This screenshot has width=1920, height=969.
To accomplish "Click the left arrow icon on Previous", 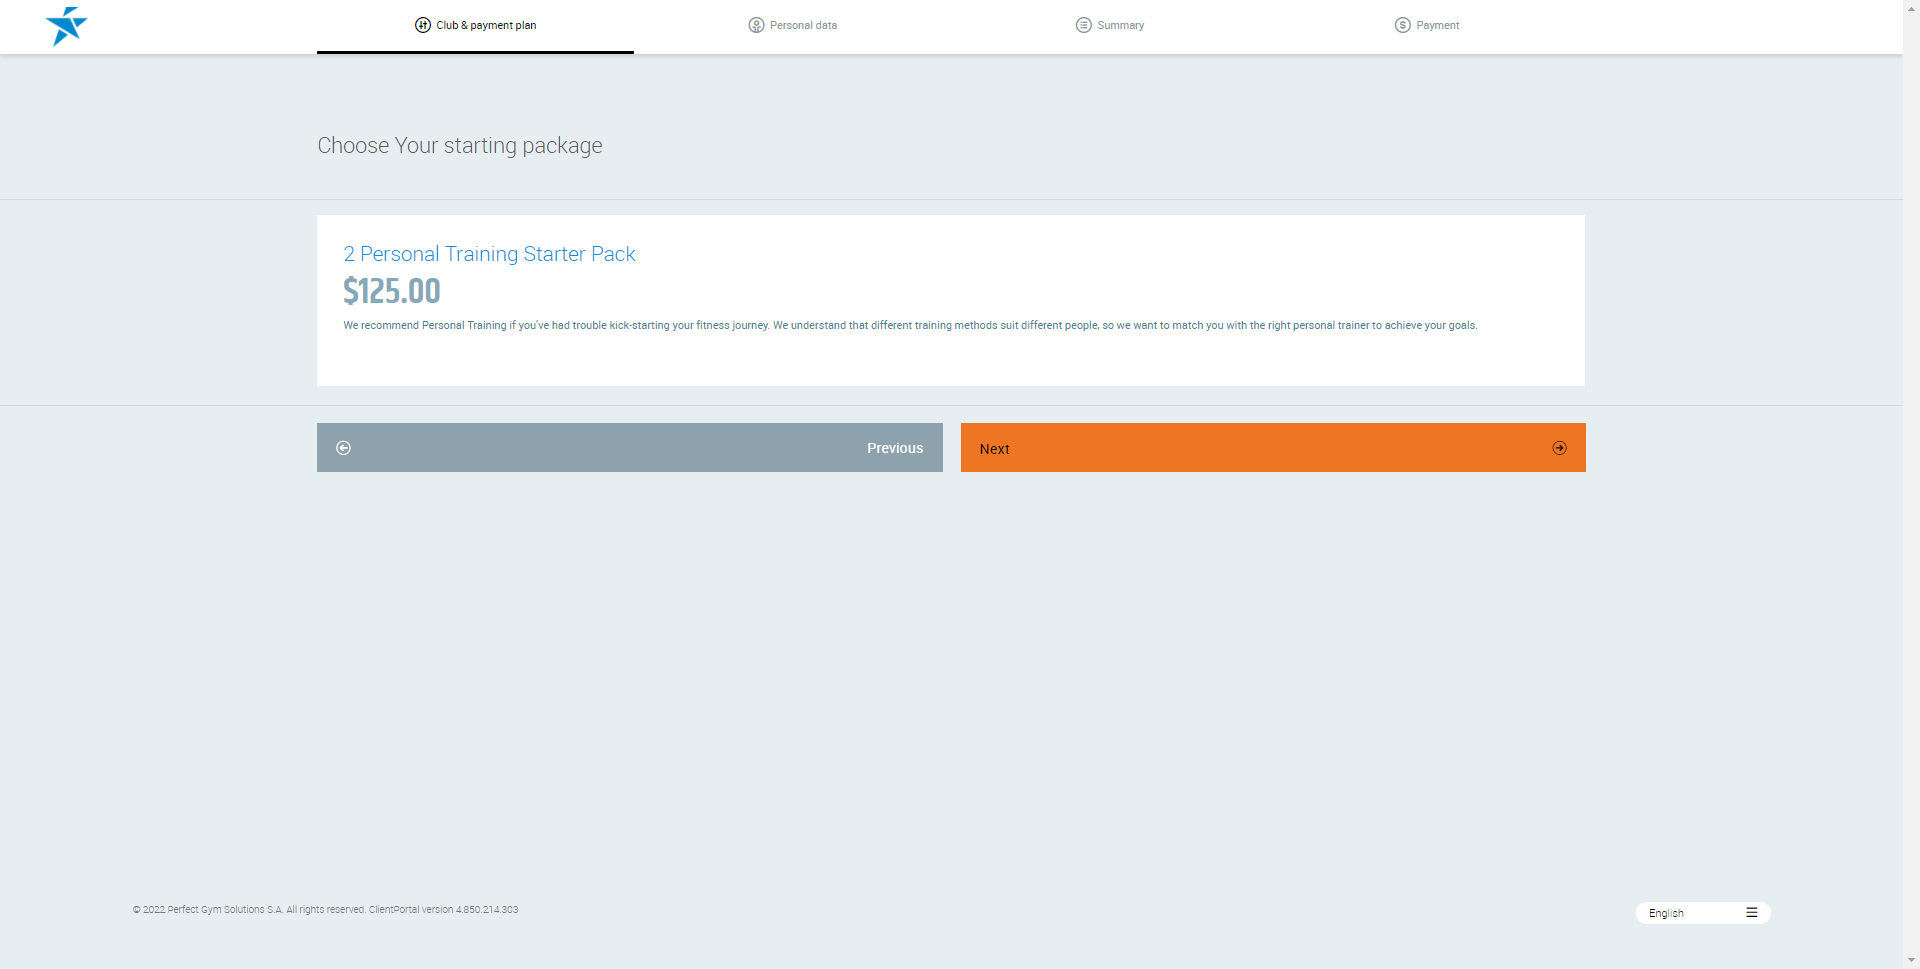I will pos(344,448).
